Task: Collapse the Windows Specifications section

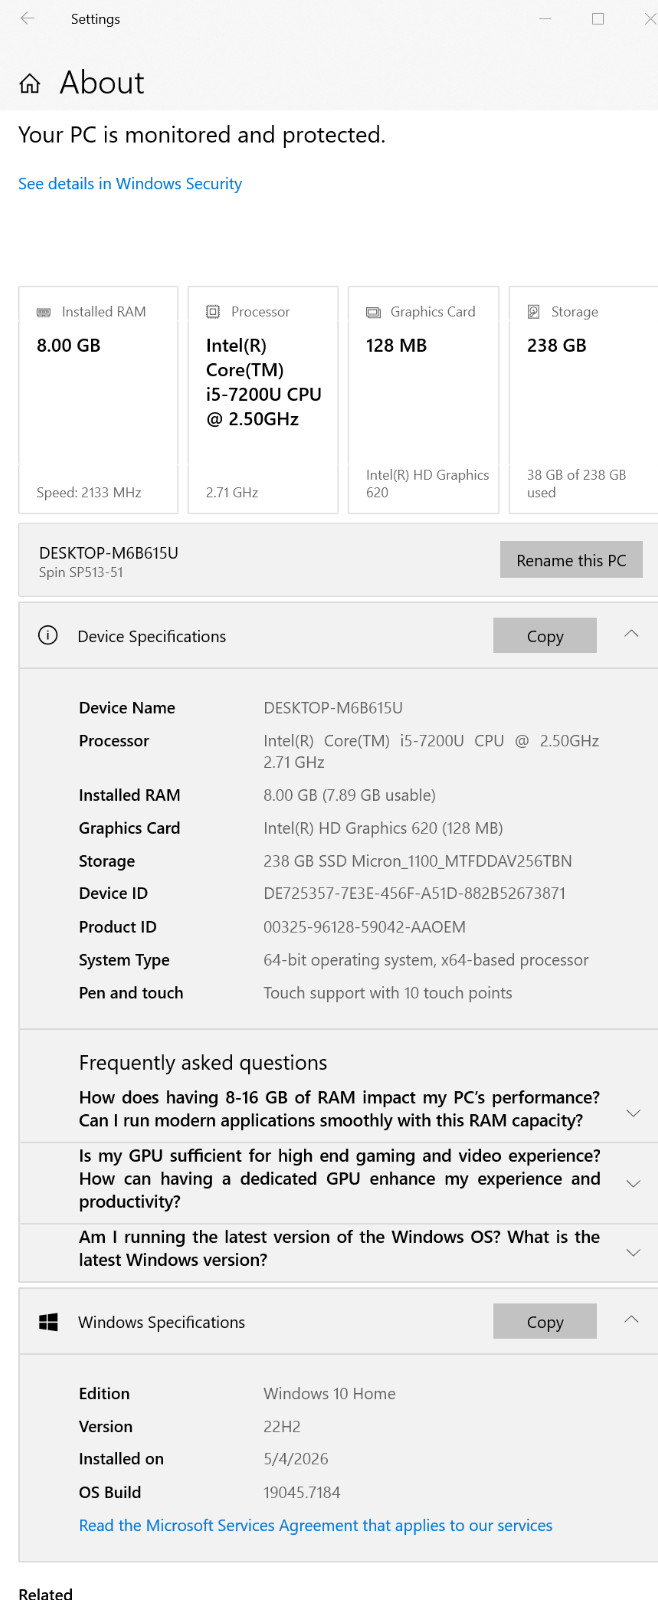Action: tap(631, 1320)
